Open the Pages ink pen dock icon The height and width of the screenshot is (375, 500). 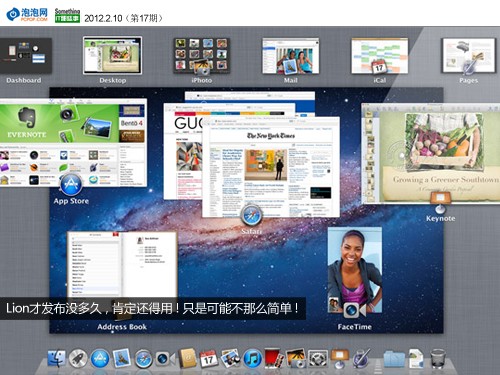[x=361, y=359]
